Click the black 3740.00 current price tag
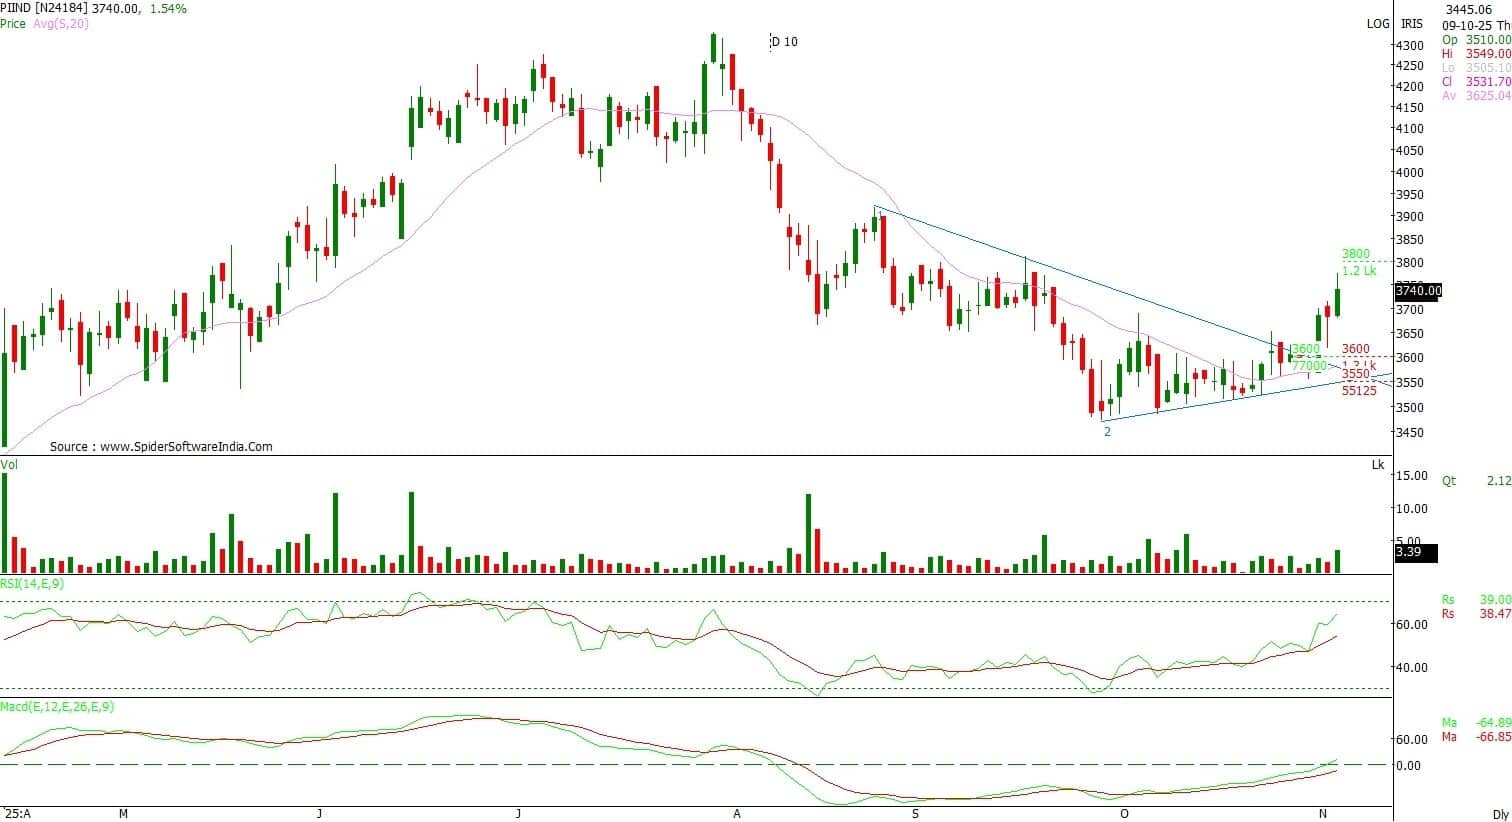 pos(1418,291)
